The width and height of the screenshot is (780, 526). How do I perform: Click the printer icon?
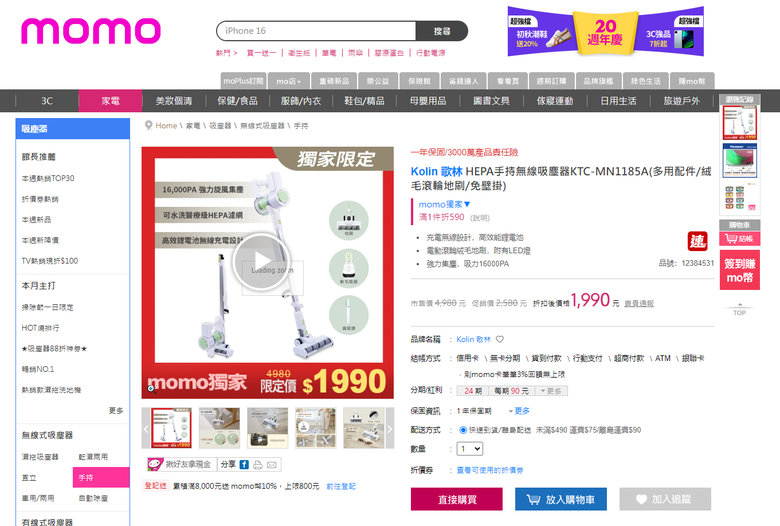(258, 465)
